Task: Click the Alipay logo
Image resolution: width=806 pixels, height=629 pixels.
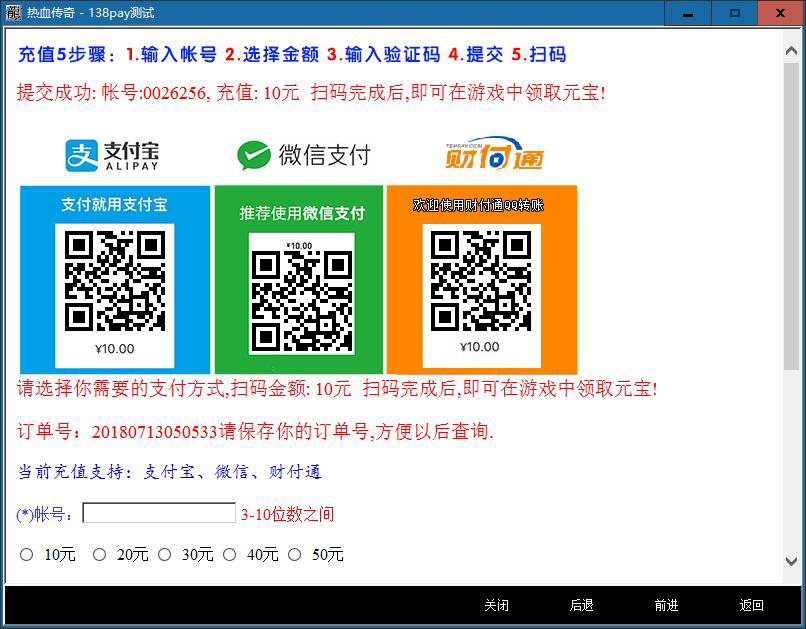Action: pos(112,156)
